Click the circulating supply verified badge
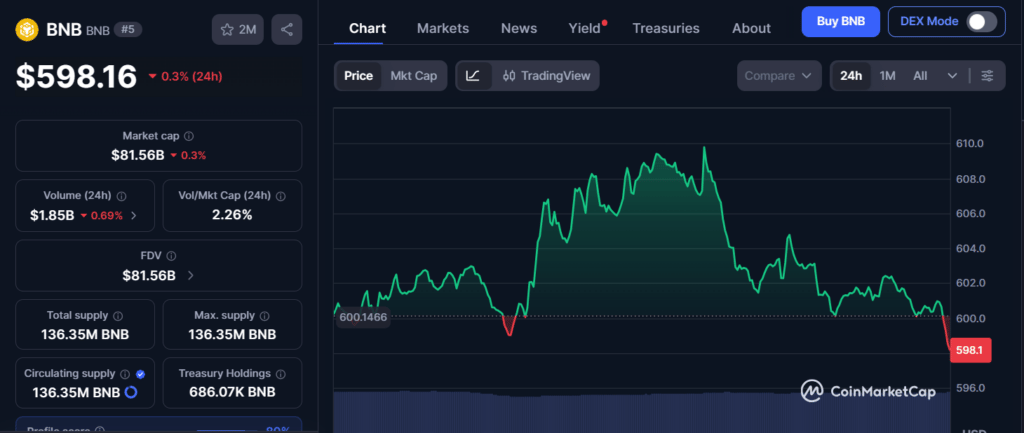 (x=140, y=373)
